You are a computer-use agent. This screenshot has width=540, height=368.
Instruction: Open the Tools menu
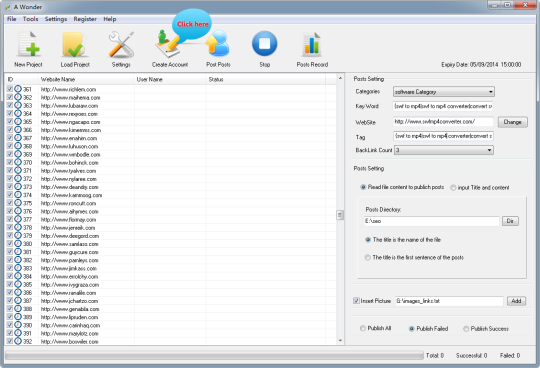tap(30, 19)
